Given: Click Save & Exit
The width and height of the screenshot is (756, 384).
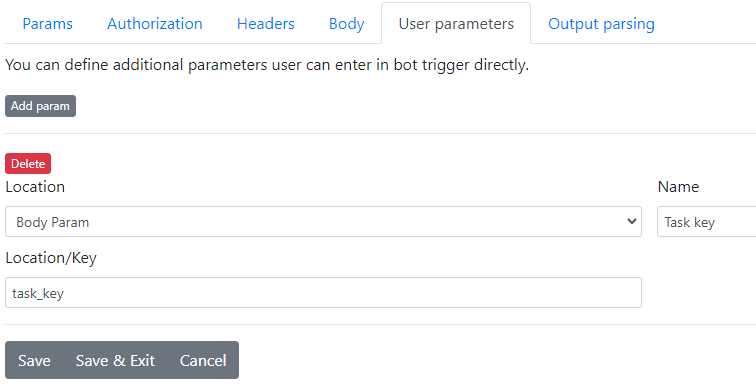Looking at the screenshot, I should click(x=115, y=360).
